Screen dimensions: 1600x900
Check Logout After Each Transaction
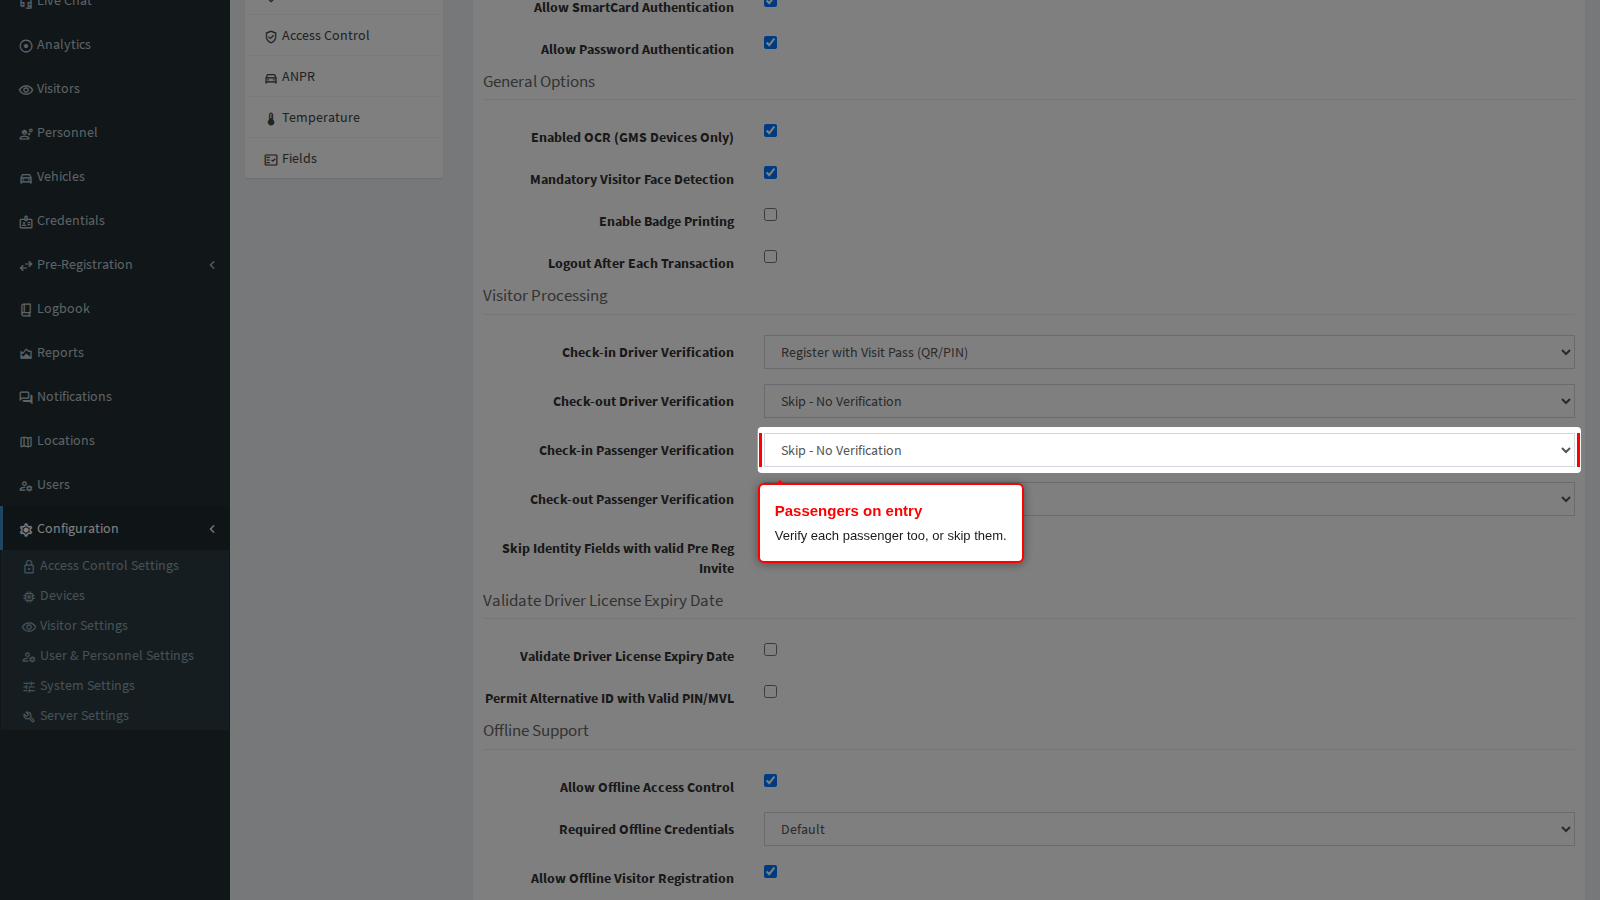tap(770, 256)
